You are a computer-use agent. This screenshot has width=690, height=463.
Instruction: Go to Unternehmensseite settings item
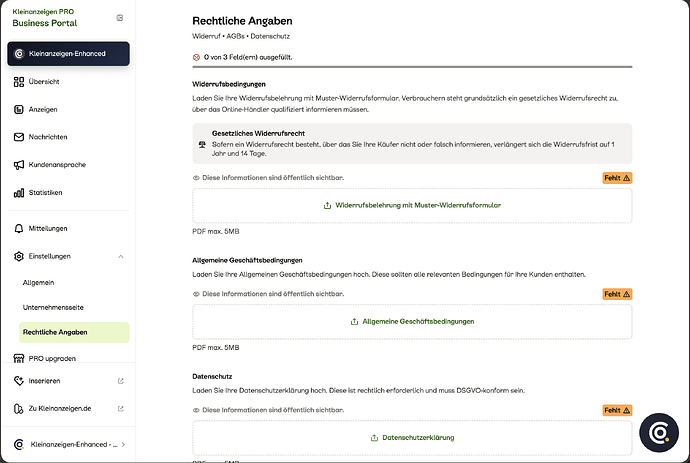[x=53, y=307]
